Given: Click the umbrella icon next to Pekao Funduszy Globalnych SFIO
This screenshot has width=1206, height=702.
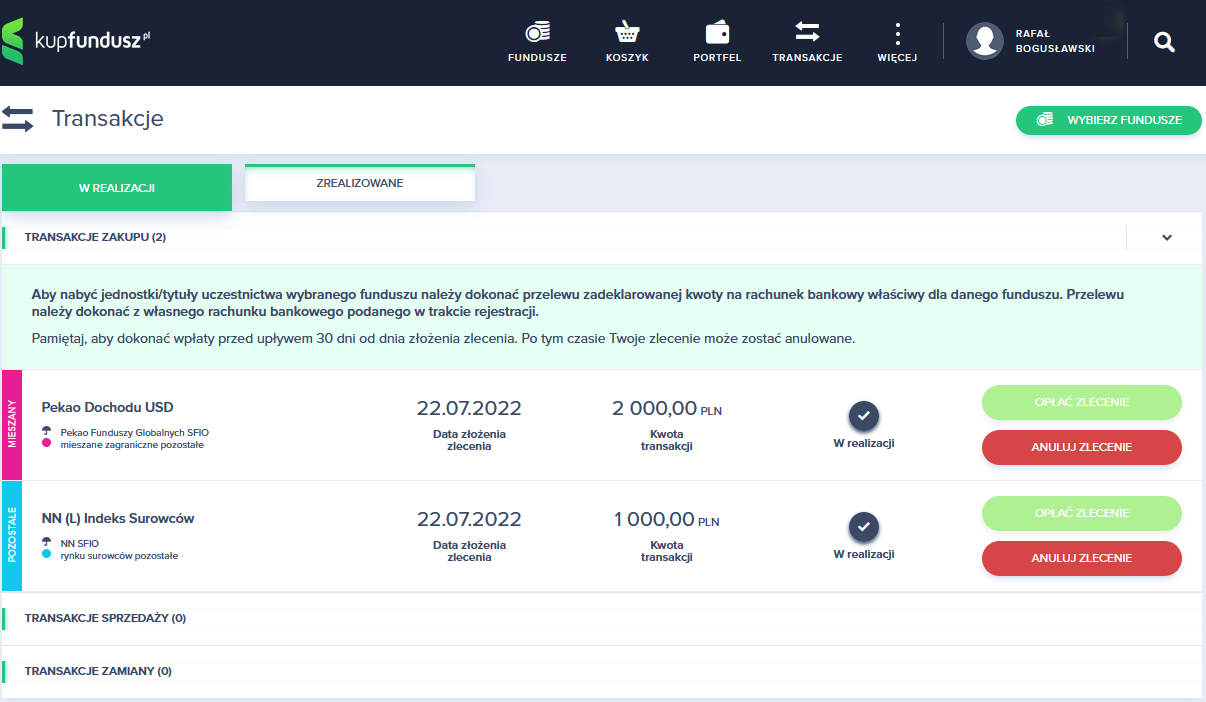Looking at the screenshot, I should 47,432.
